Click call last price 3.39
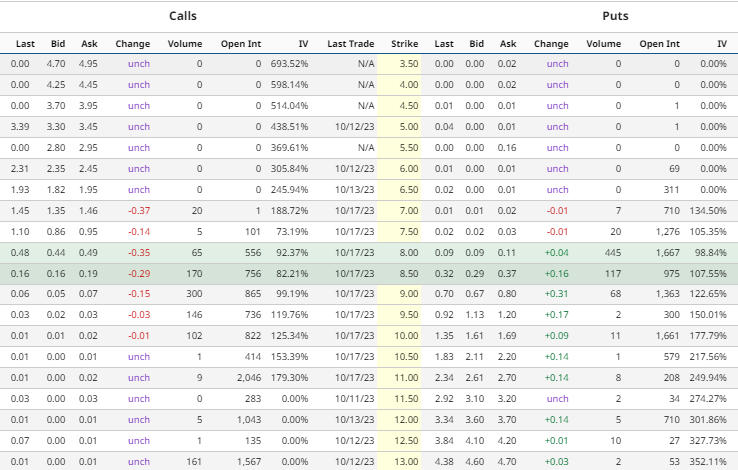This screenshot has width=738, height=470. (x=20, y=127)
